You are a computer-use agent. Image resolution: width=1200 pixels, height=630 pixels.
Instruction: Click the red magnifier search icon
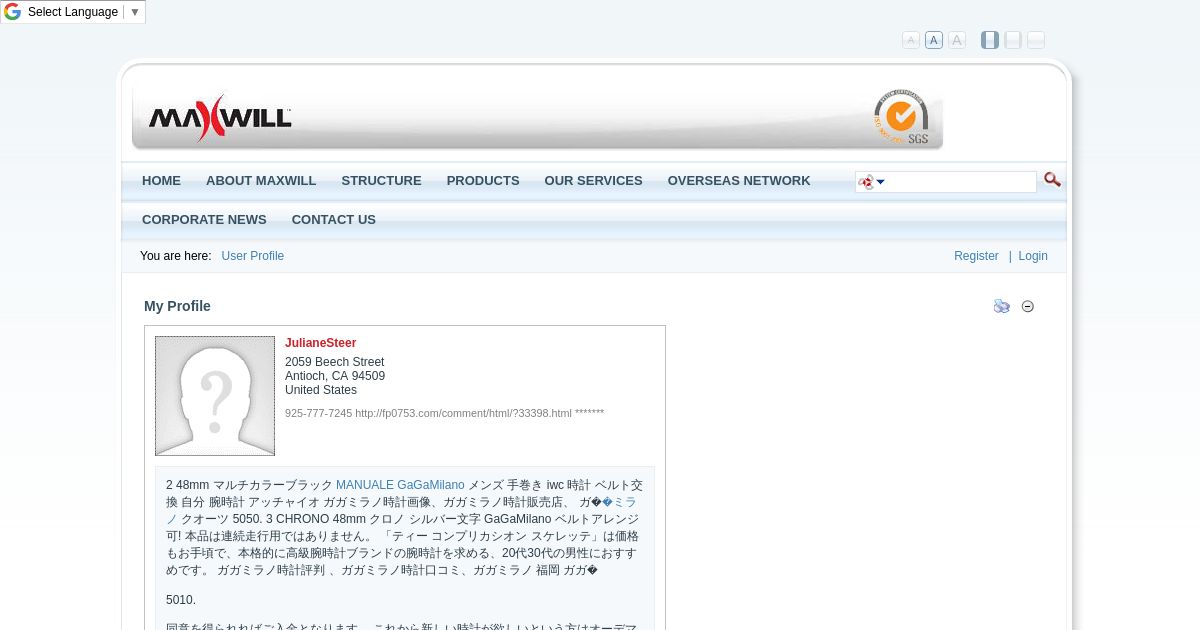(1052, 180)
